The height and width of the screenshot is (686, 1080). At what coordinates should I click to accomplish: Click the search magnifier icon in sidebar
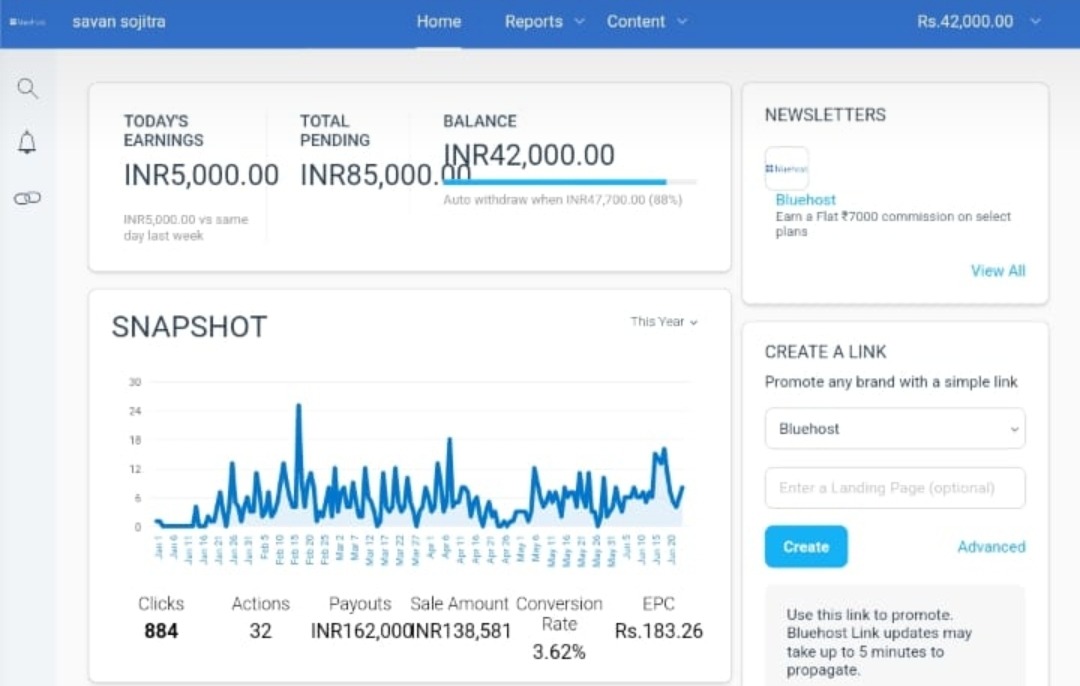coord(27,89)
